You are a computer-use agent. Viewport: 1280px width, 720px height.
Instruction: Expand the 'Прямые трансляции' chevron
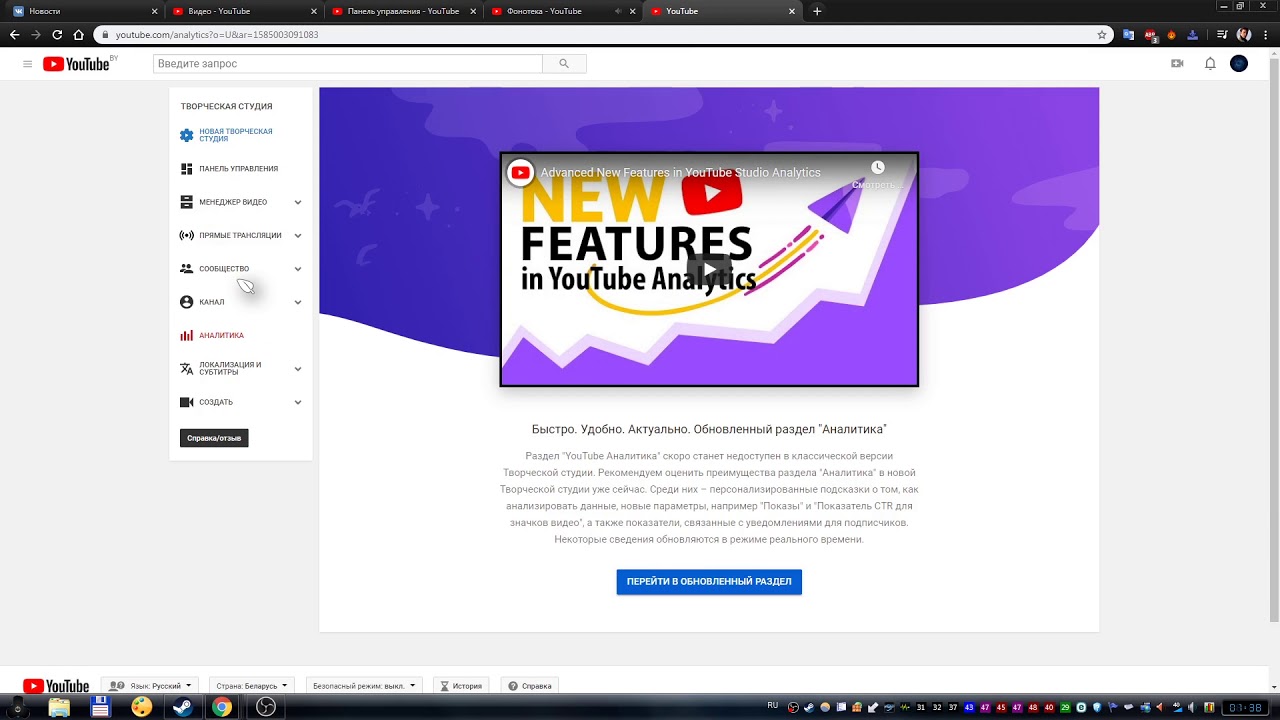pyautogui.click(x=298, y=236)
